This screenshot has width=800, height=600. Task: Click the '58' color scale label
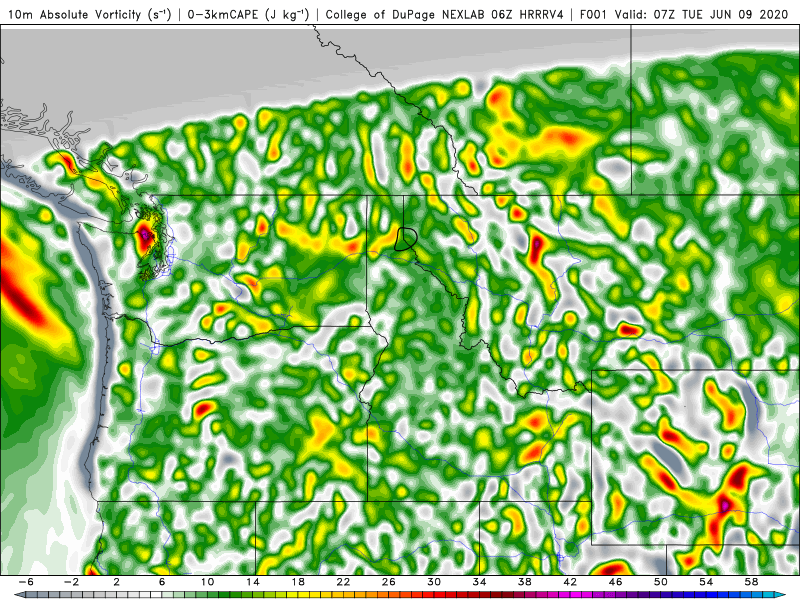(x=752, y=582)
